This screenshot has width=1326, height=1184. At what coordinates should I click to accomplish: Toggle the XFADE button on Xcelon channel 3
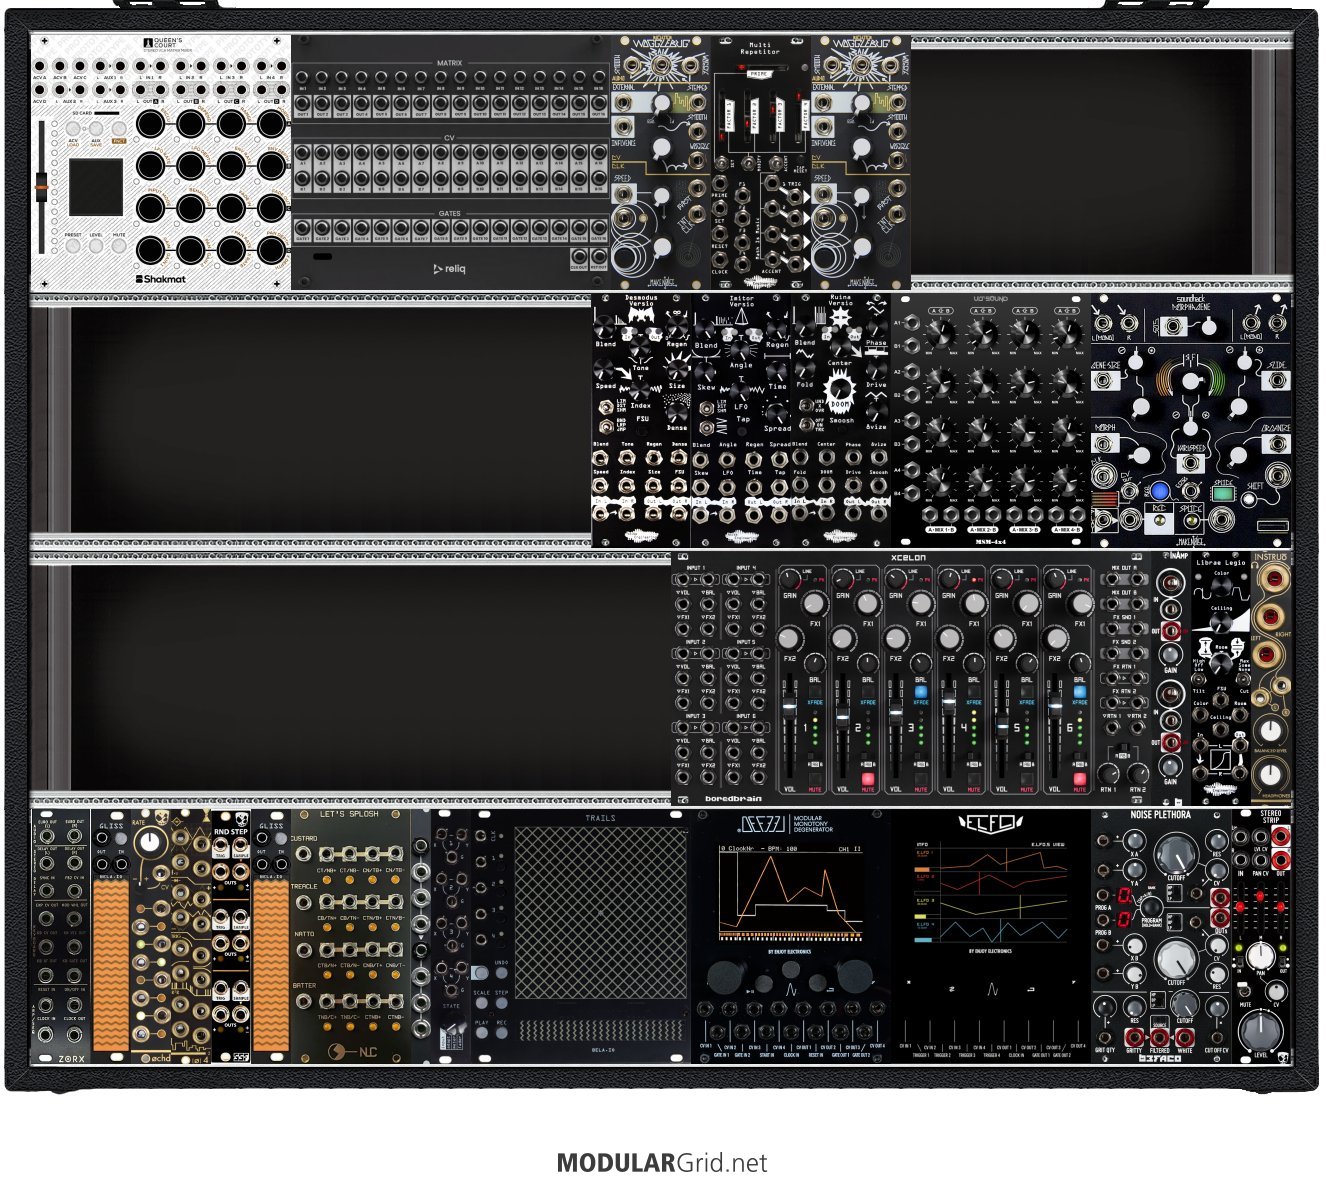coord(920,692)
